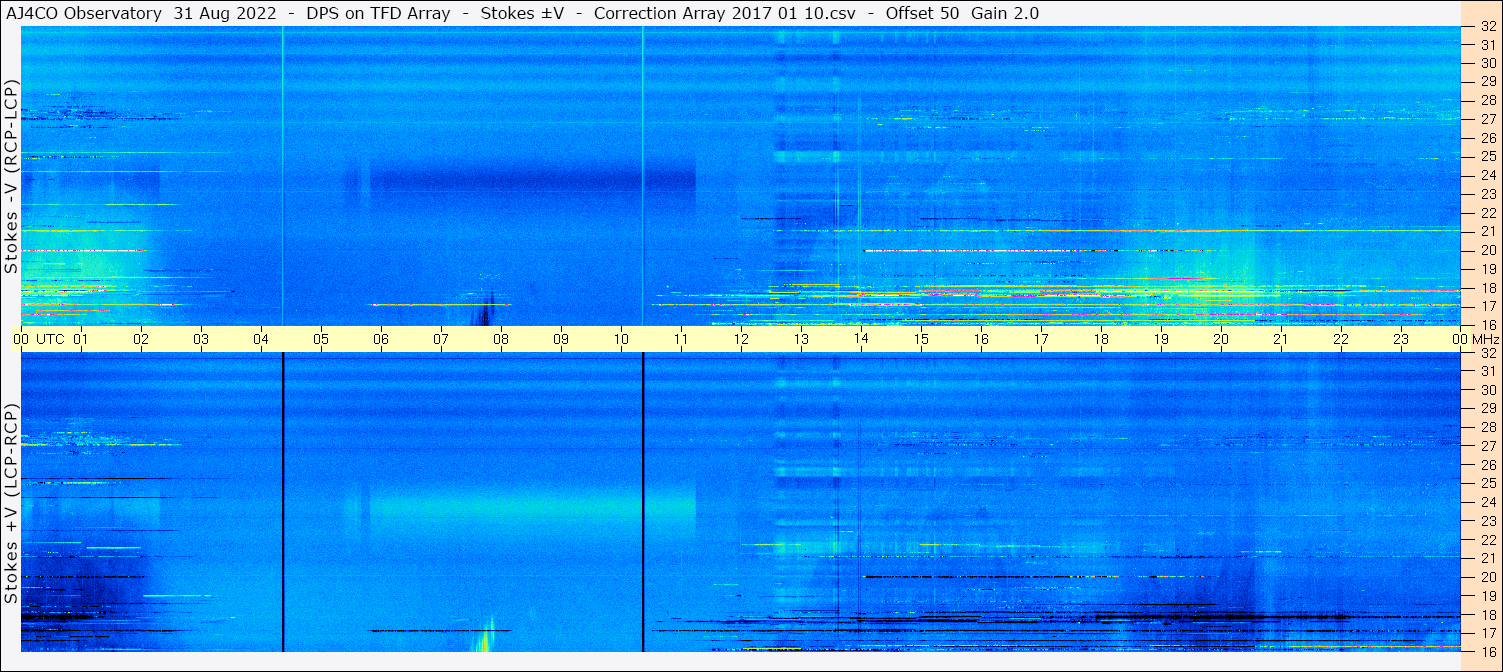Click the 'MHz' unit label on time axis
Viewport: 1503px width, 672px height.
1488,339
